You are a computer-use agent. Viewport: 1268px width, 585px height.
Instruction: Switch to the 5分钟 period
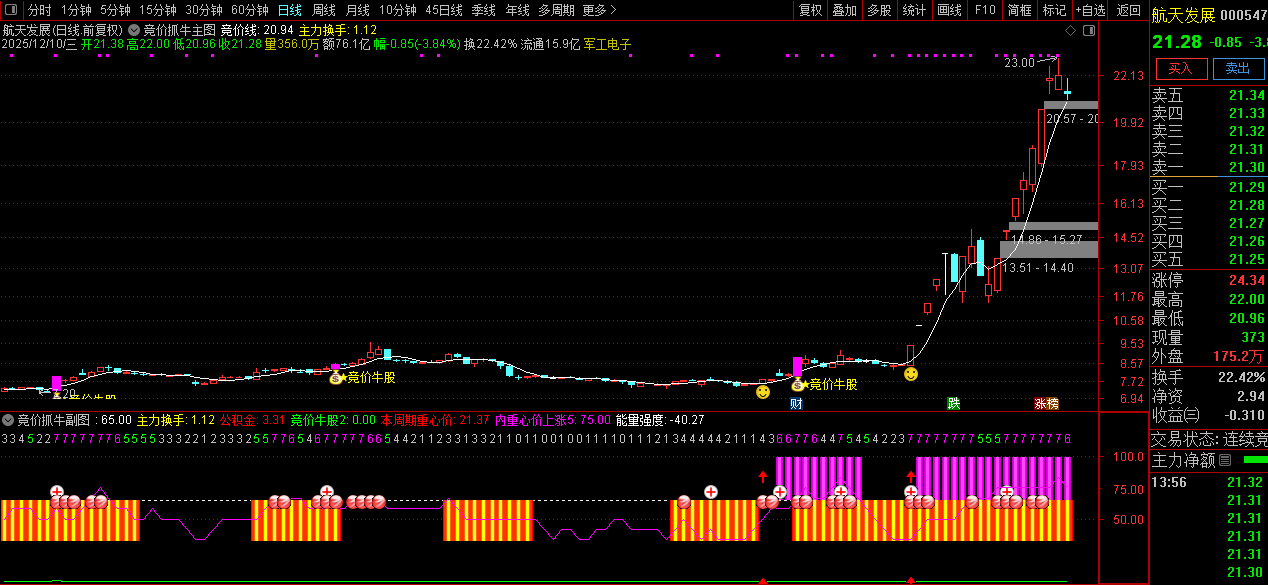tap(115, 10)
